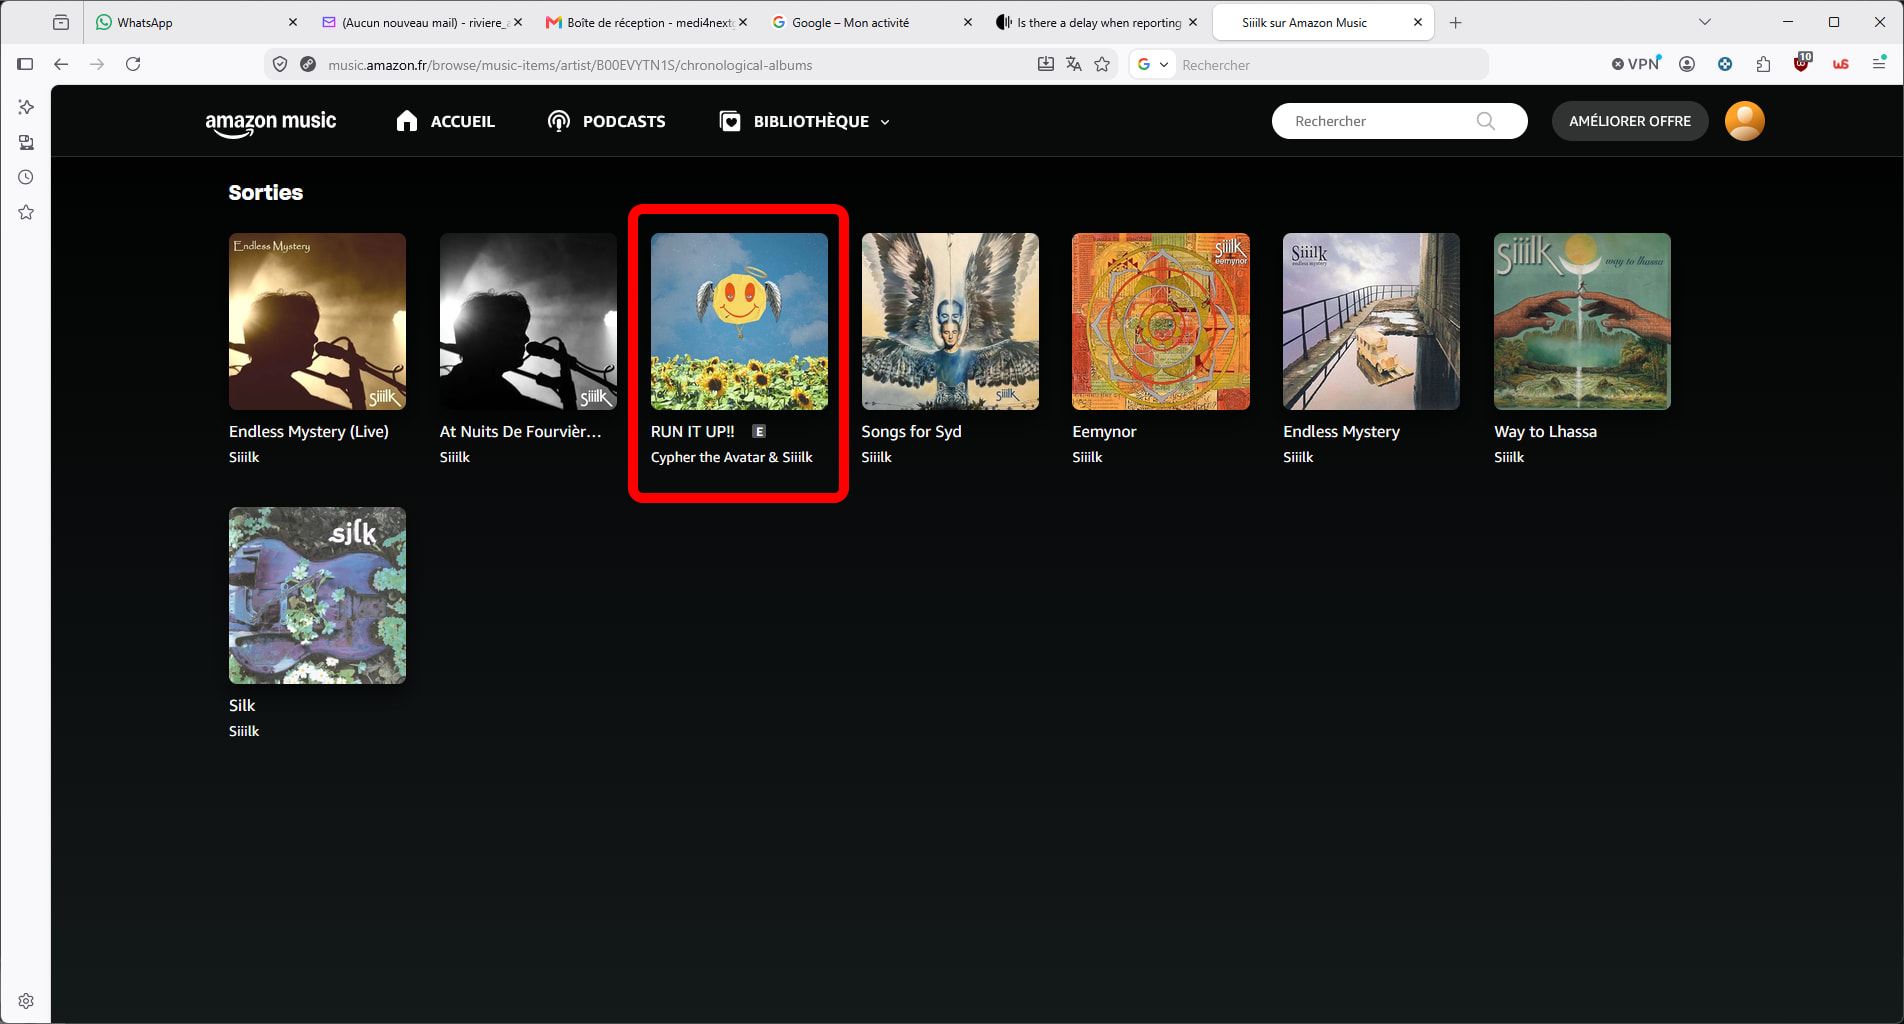
Task: Click the install app icon in address bar
Action: tap(1045, 64)
